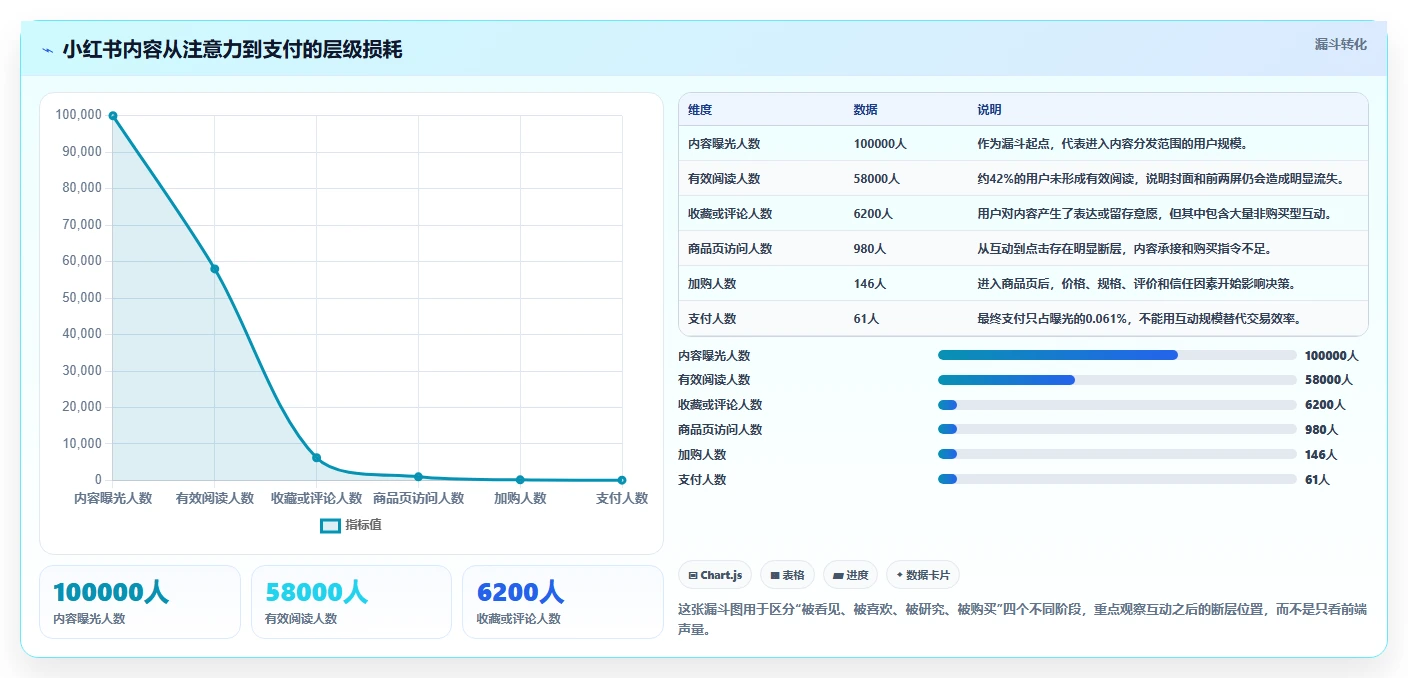1408x678 pixels.
Task: Select table cell 收藏或评论人数
Action: [730, 214]
